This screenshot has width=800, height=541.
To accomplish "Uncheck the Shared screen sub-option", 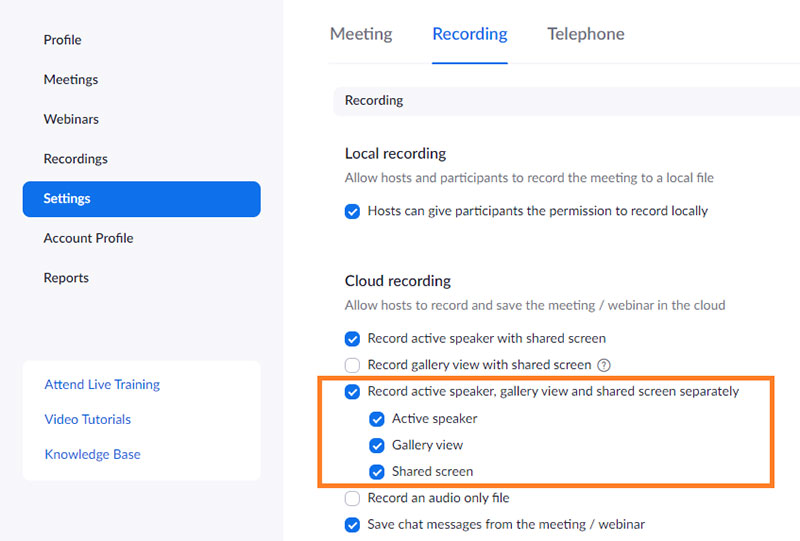I will (377, 472).
